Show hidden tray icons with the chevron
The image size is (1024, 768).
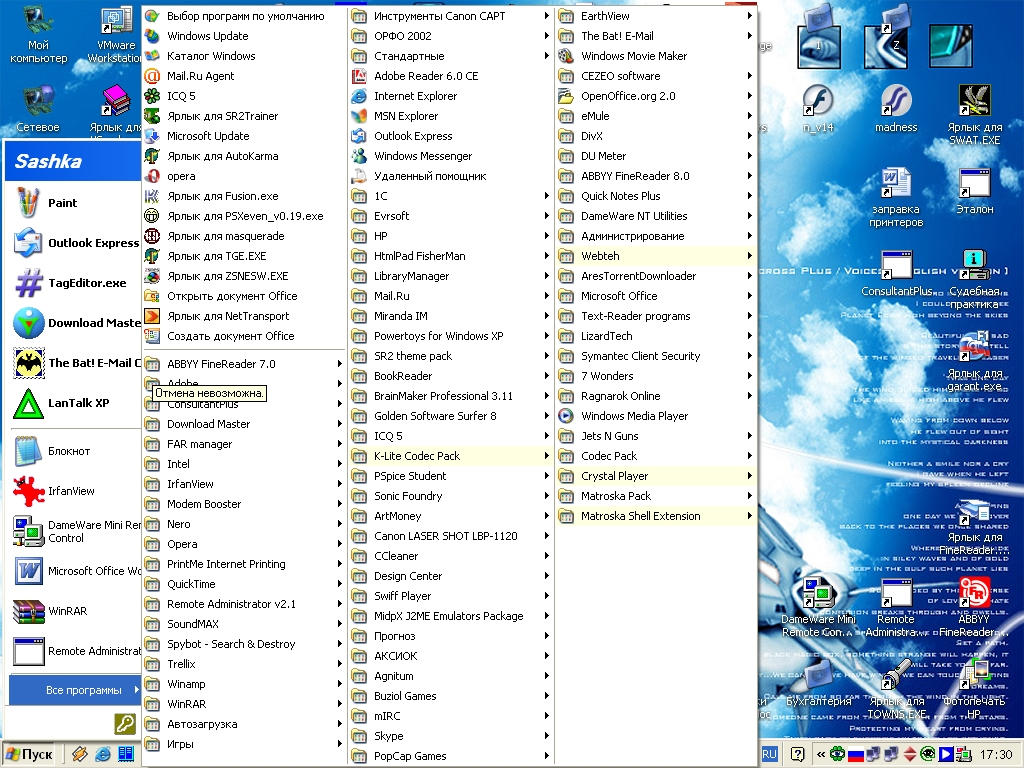point(821,754)
